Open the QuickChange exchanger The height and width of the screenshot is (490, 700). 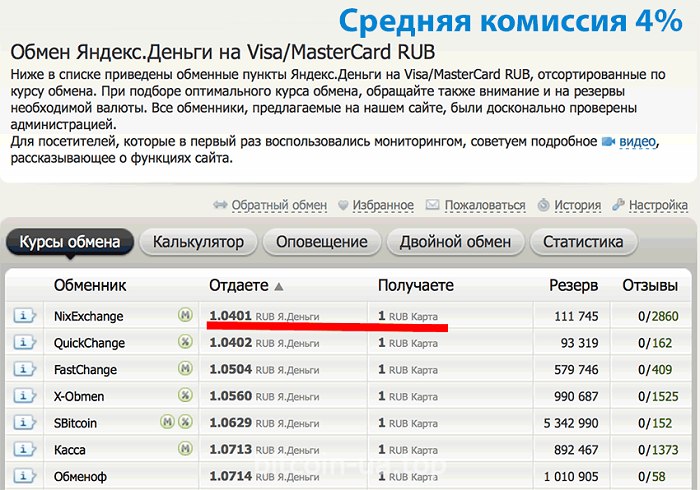89,343
